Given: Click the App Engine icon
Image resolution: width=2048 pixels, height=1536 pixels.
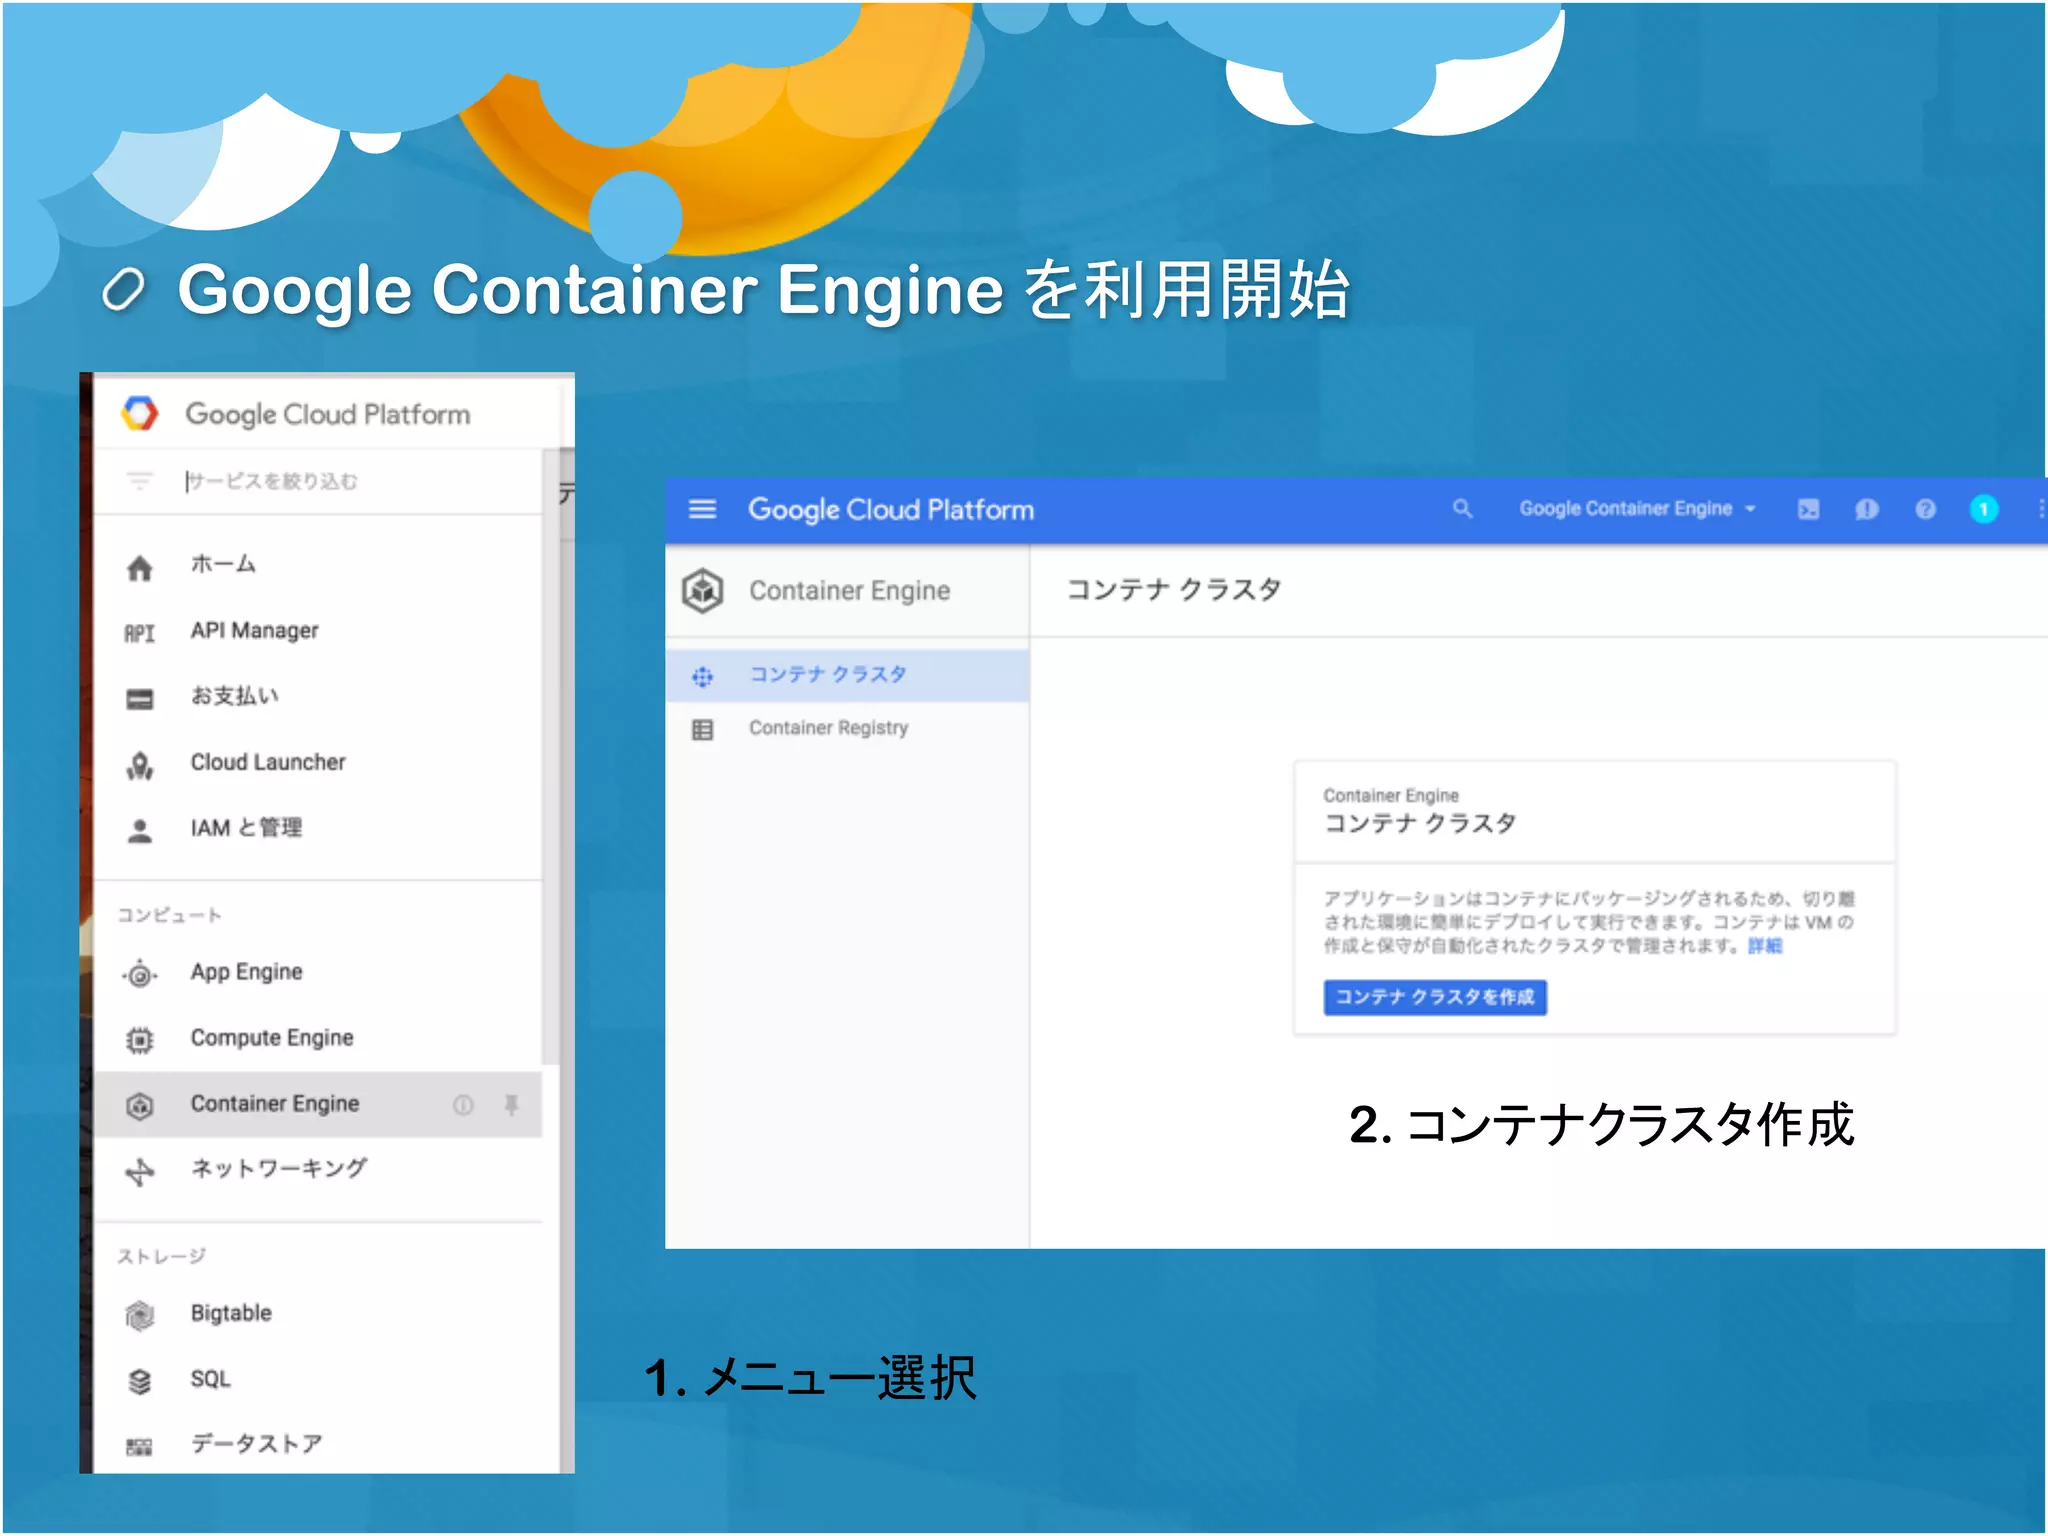Looking at the screenshot, I should (x=140, y=974).
